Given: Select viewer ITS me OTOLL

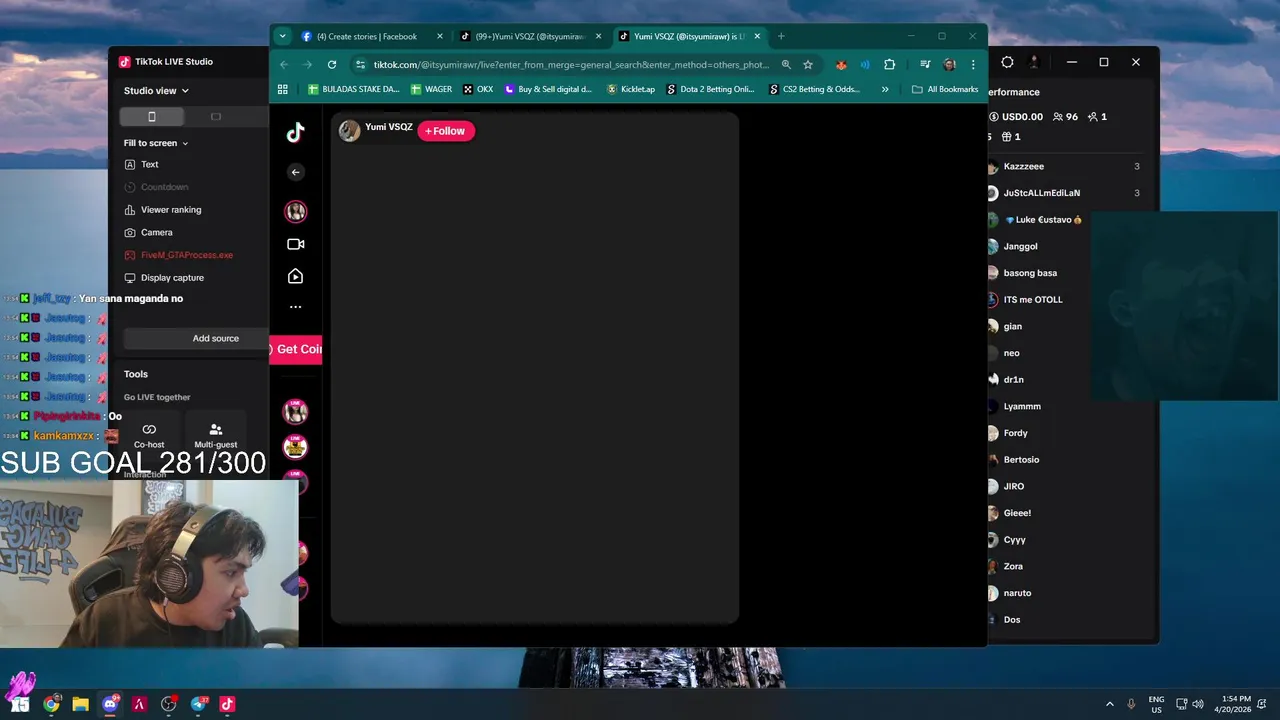Looking at the screenshot, I should 1033,300.
